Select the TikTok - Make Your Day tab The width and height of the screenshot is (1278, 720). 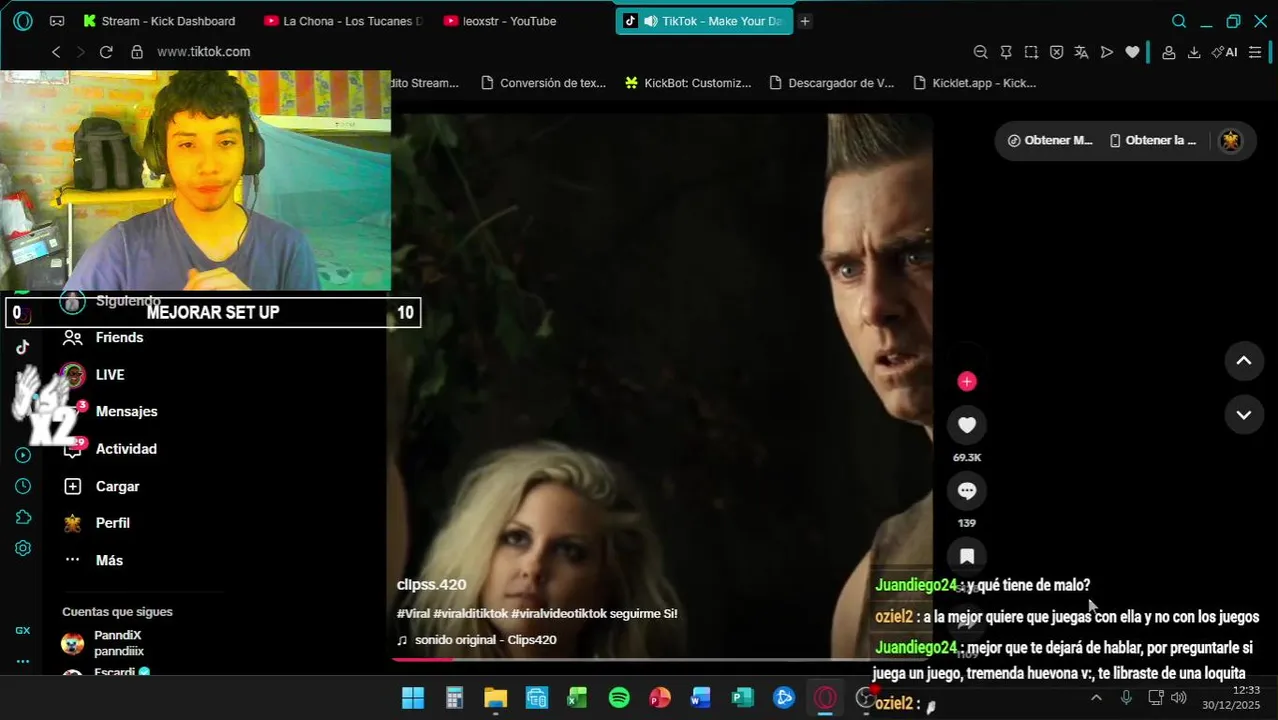pos(704,21)
